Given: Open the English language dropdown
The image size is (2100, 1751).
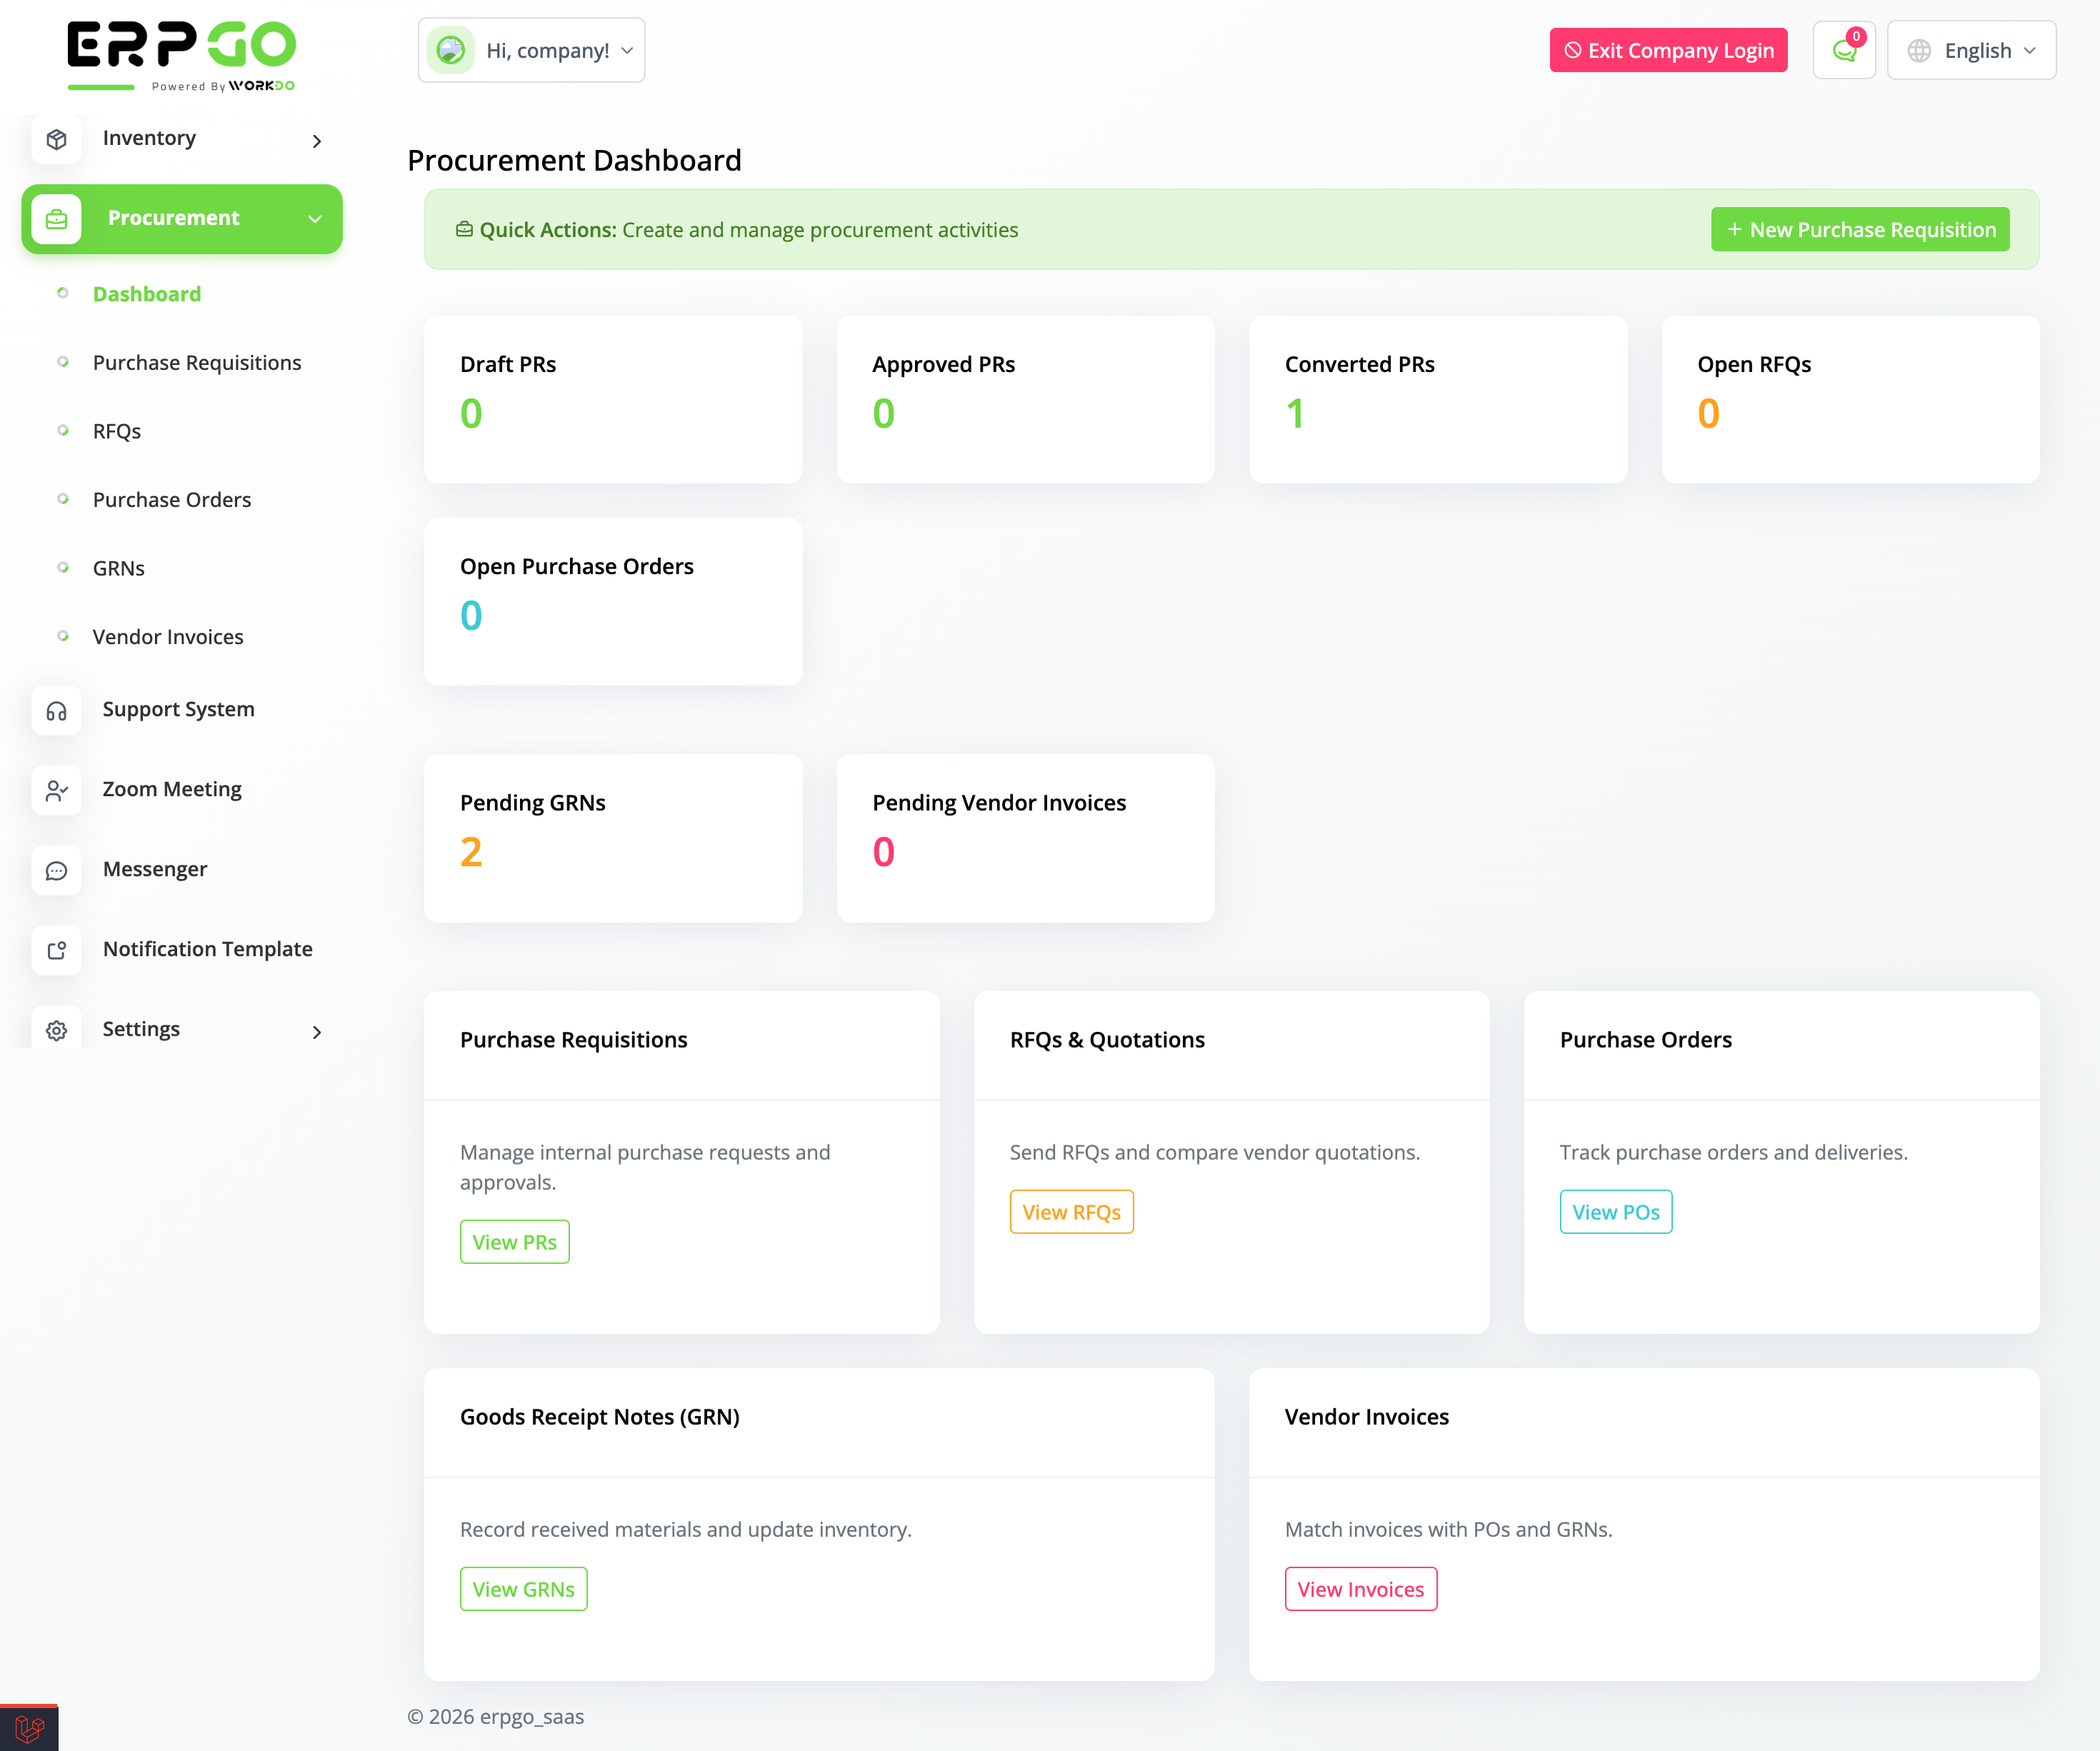Looking at the screenshot, I should (1971, 50).
